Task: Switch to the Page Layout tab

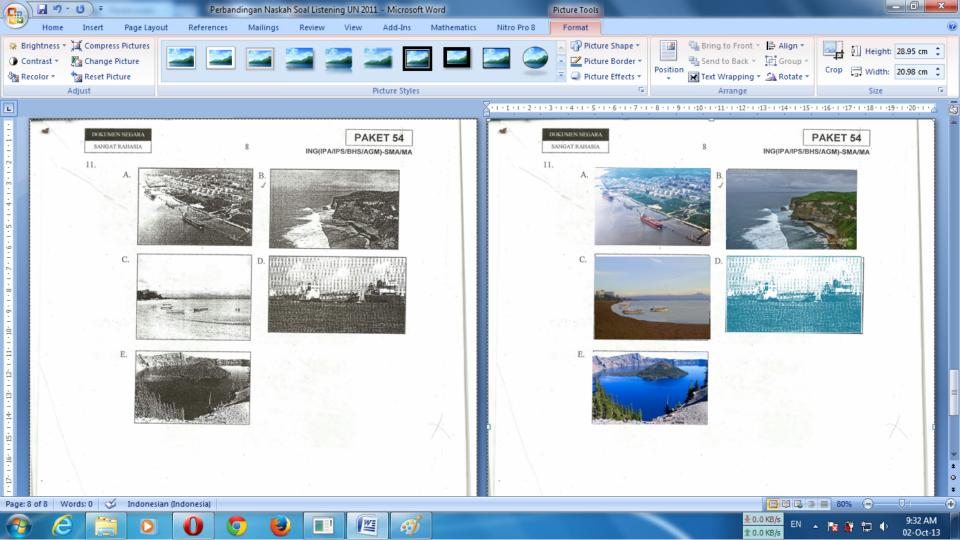Action: [x=146, y=28]
